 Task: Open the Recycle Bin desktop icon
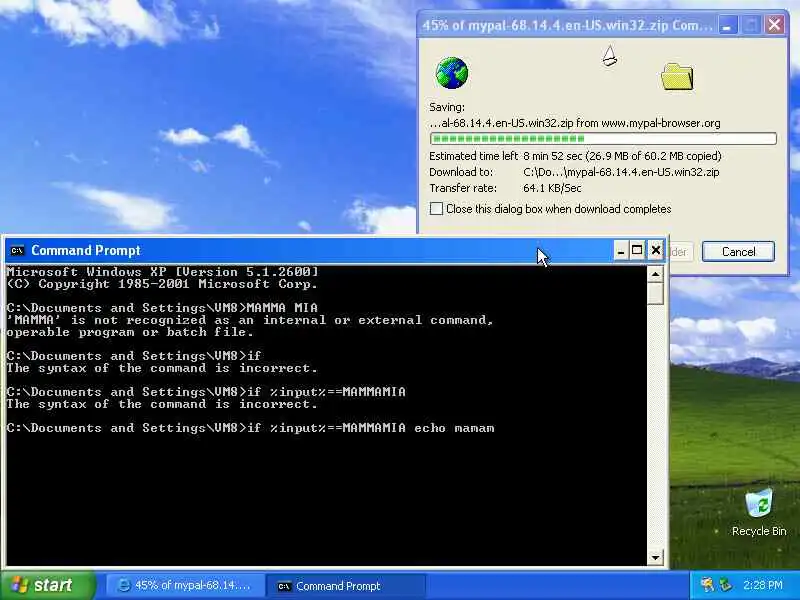[759, 512]
